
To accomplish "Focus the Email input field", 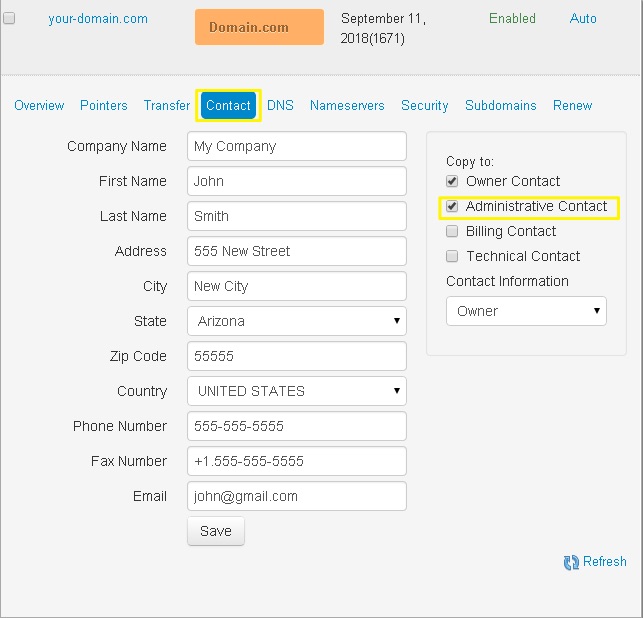I will 296,496.
